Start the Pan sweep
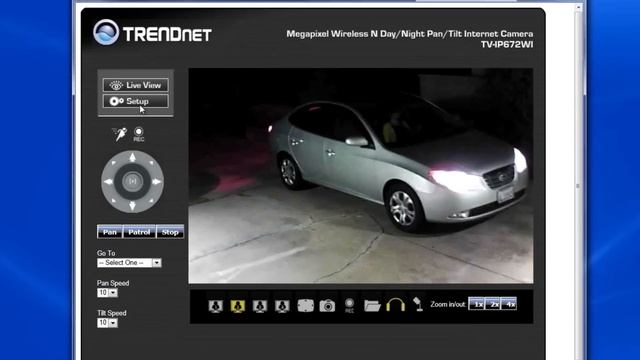 pos(110,232)
